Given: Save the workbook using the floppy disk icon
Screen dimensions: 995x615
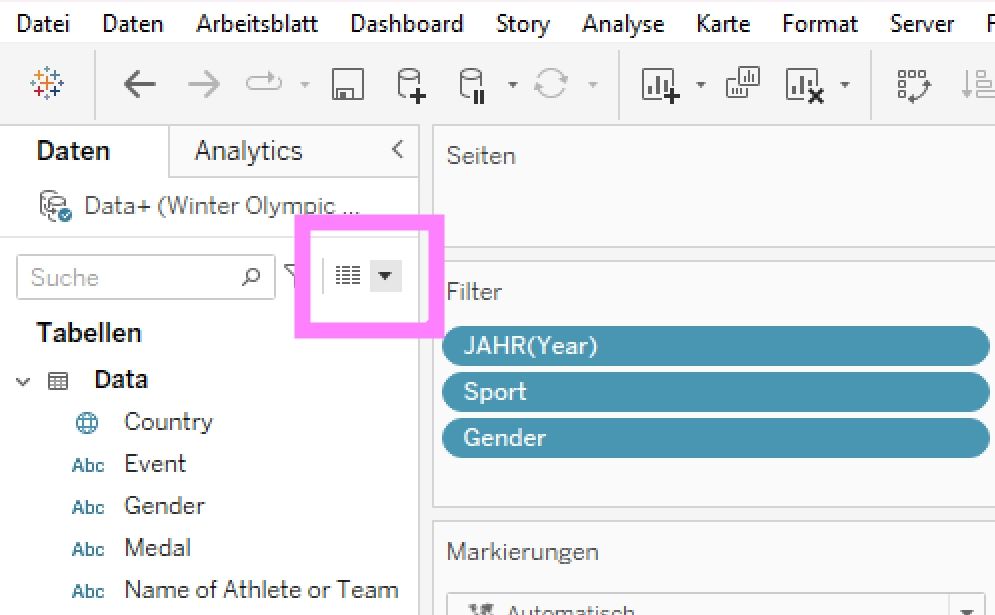Looking at the screenshot, I should [347, 85].
